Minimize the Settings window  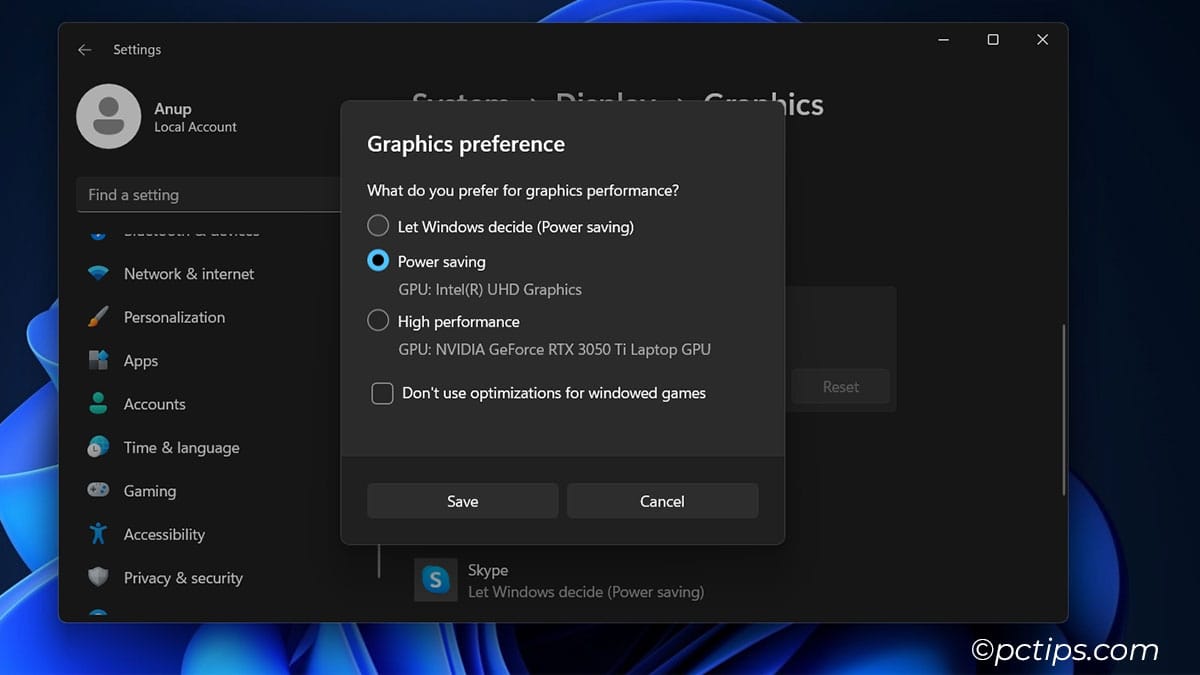point(944,40)
